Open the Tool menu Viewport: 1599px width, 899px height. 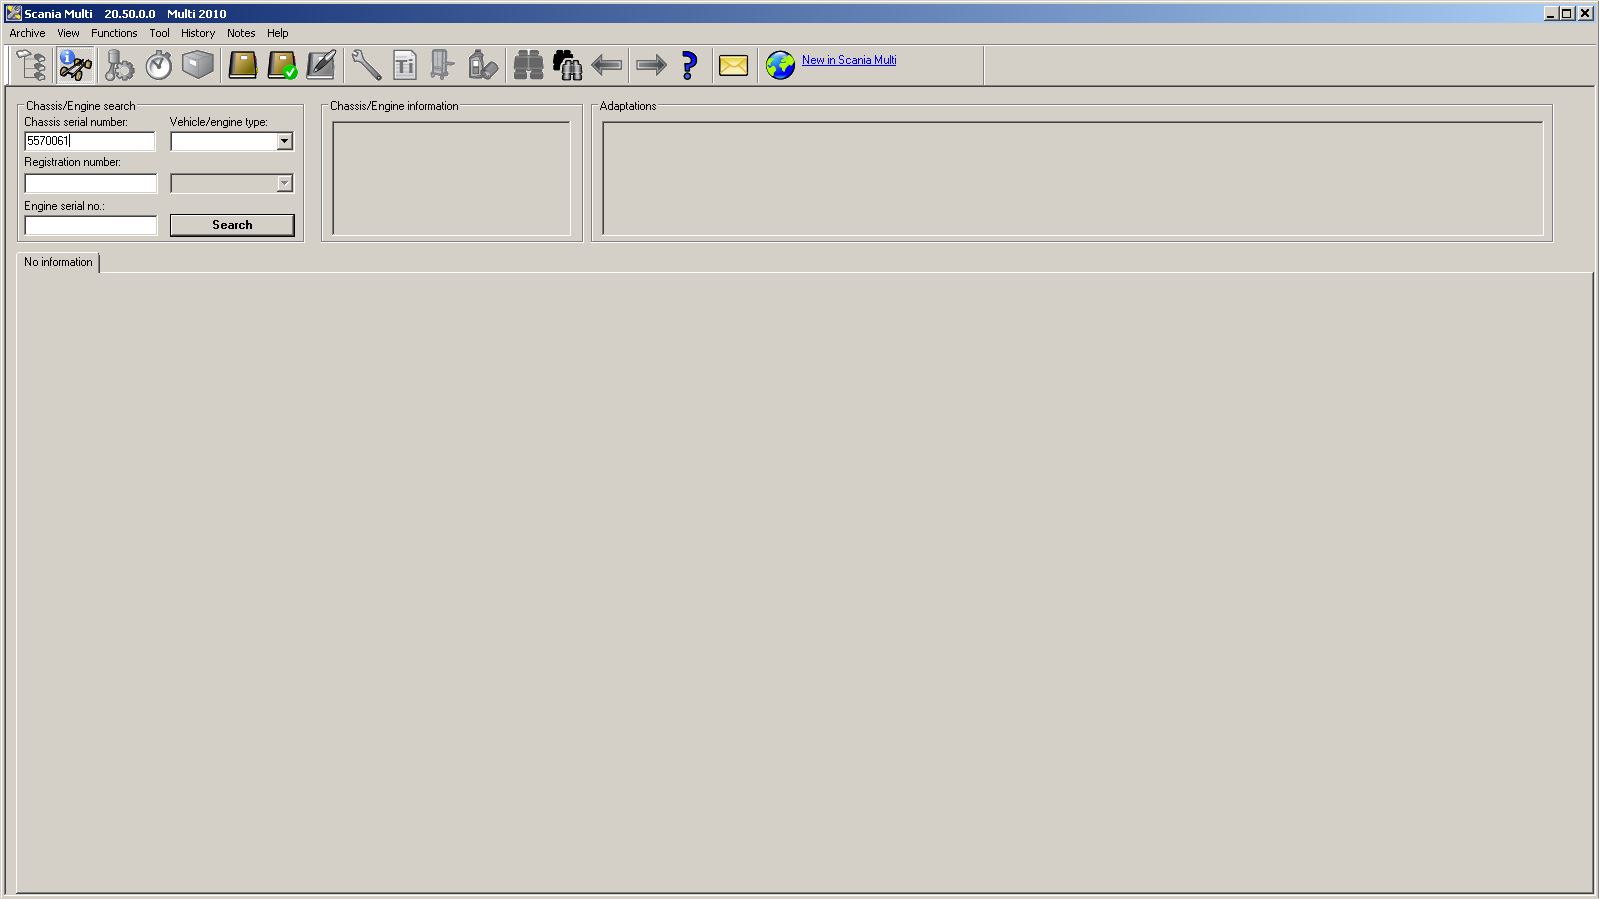[x=159, y=33]
